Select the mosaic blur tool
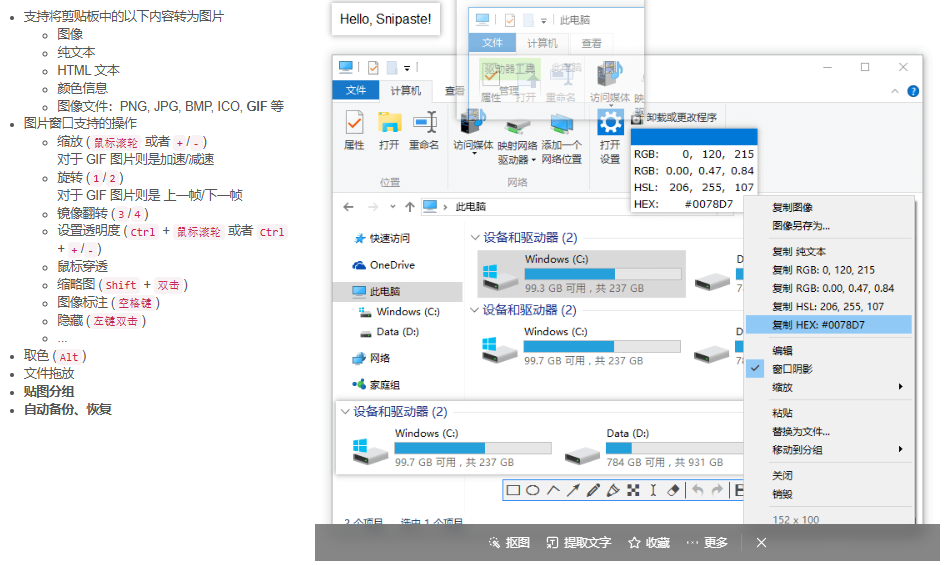The image size is (949, 565). [633, 490]
